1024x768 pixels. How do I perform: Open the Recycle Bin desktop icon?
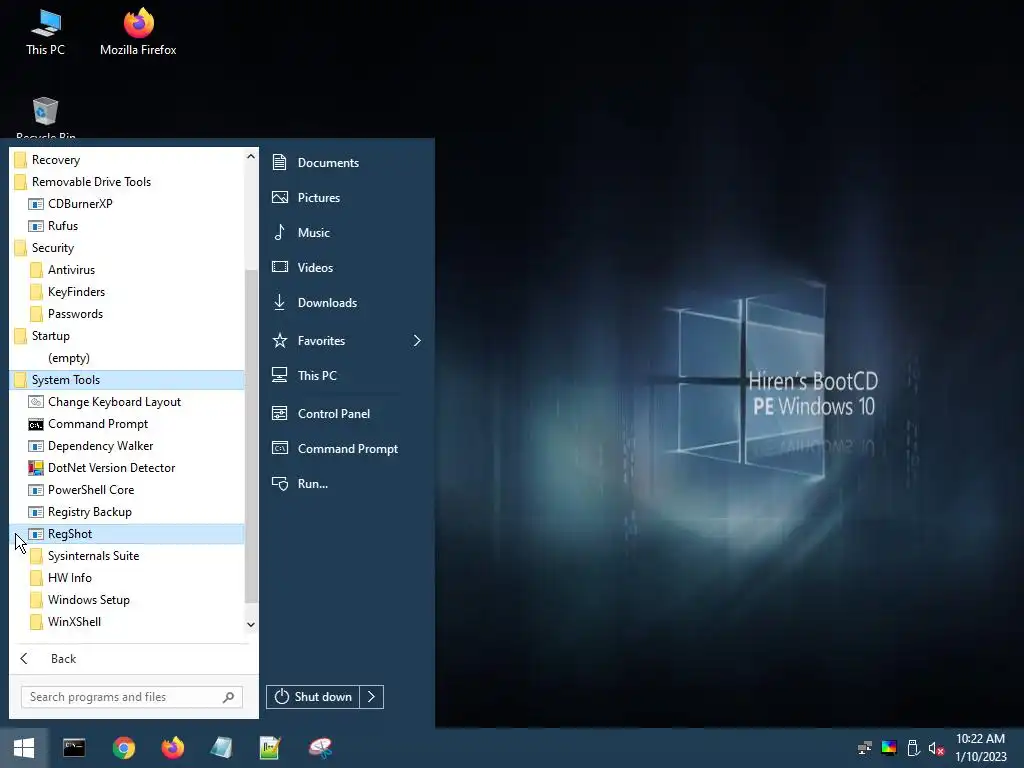click(x=45, y=118)
